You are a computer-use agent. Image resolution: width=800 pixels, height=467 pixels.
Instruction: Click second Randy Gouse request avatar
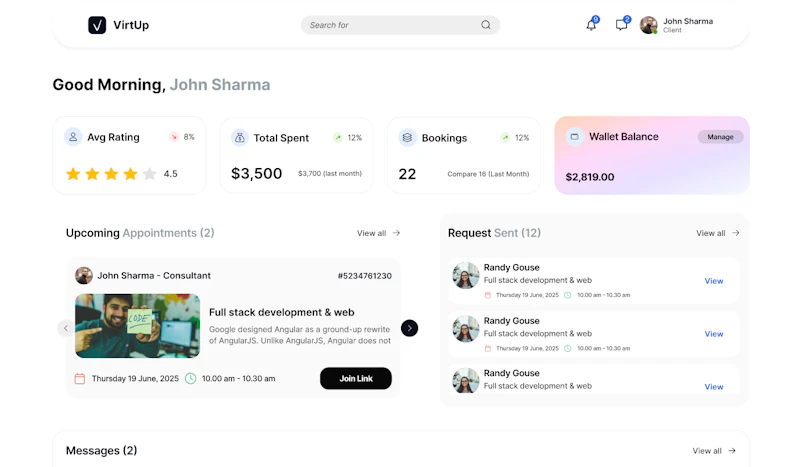(x=465, y=329)
